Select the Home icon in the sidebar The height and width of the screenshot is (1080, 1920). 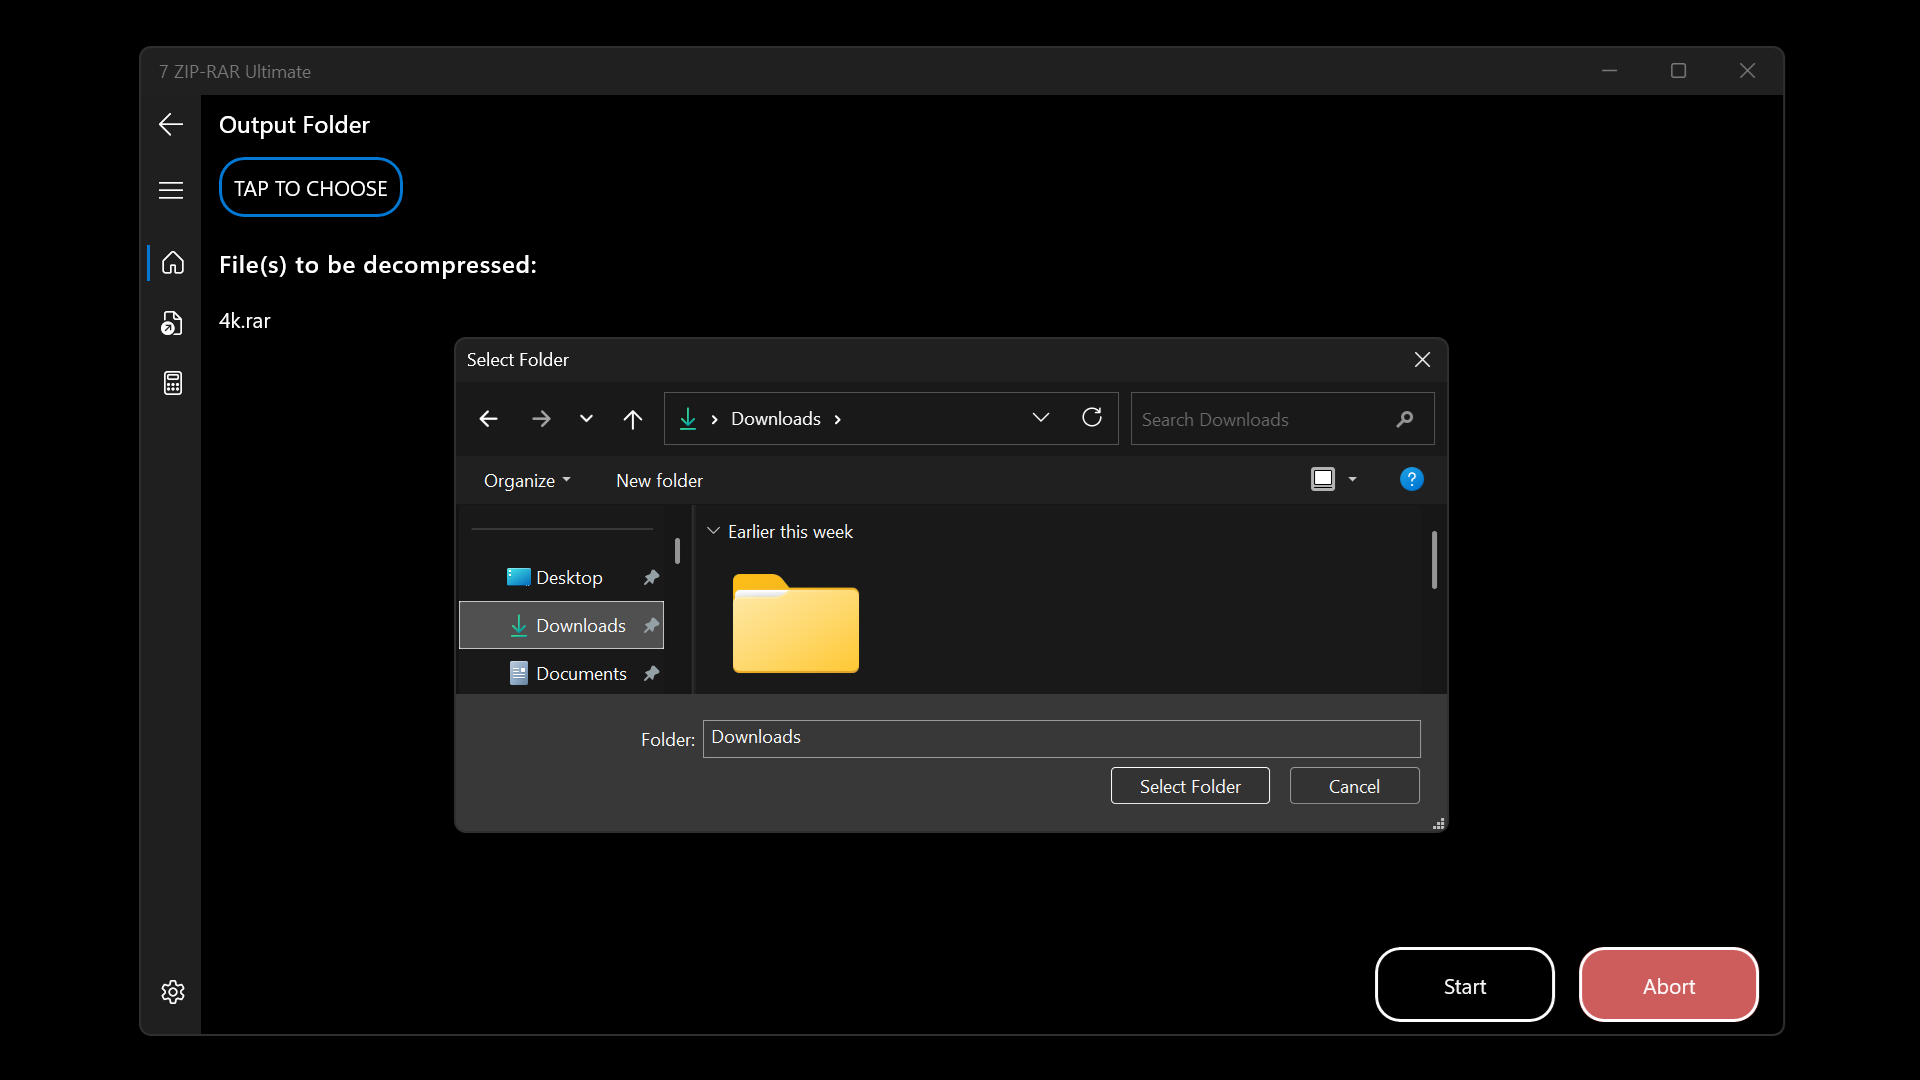[172, 263]
